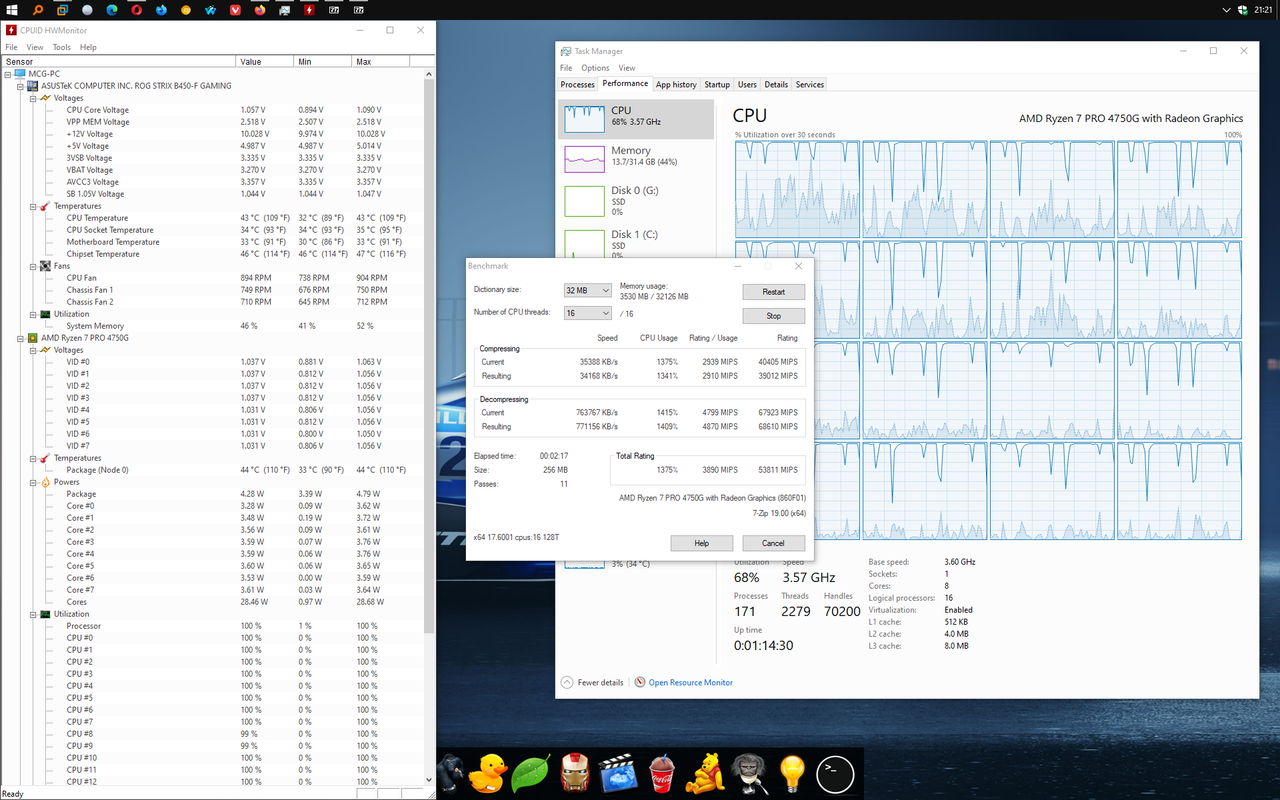This screenshot has width=1280, height=800.
Task: Click Fewer details in Task Manager
Action: [592, 682]
